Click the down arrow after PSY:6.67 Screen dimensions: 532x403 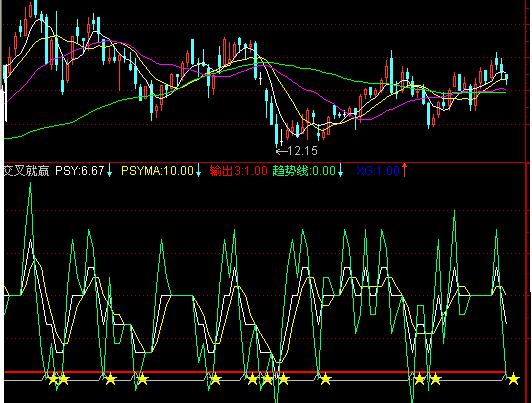pyautogui.click(x=109, y=170)
